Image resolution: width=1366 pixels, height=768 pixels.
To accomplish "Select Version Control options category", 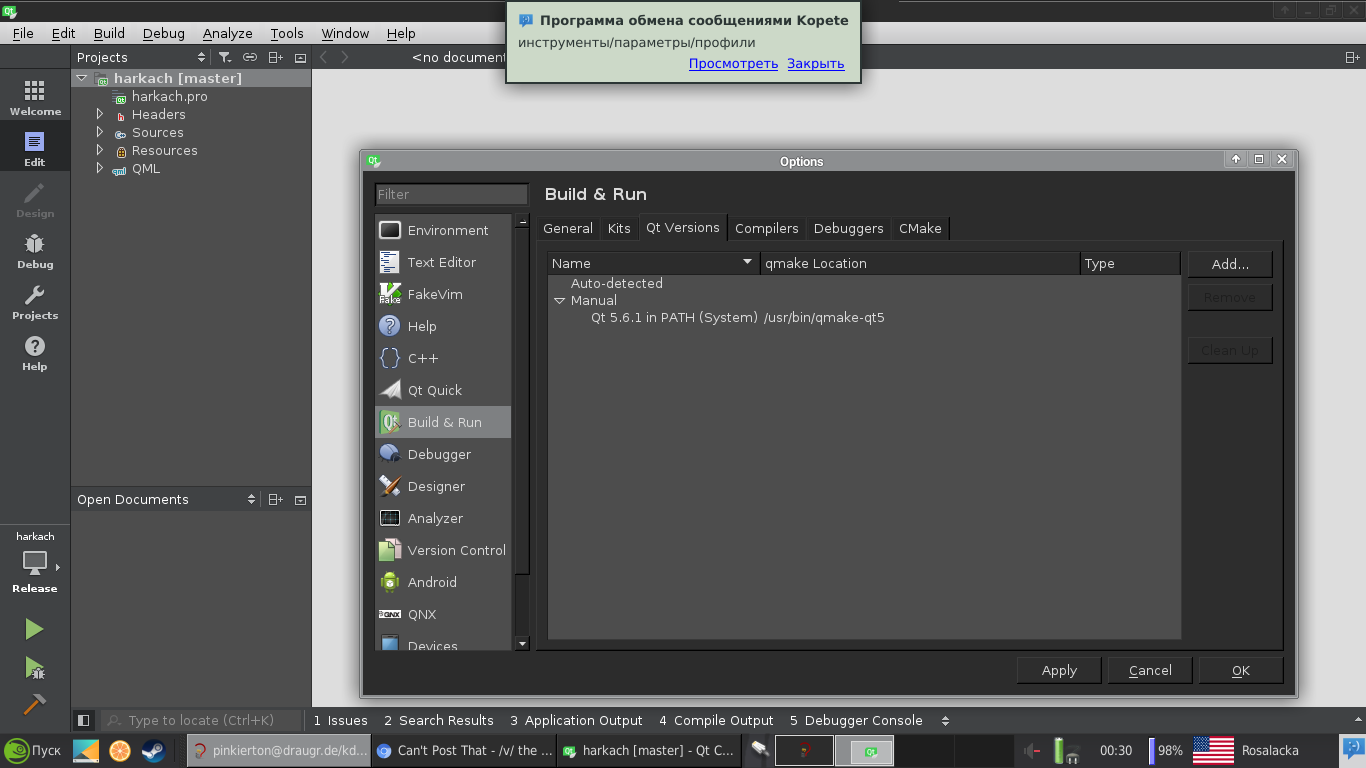I will click(443, 550).
